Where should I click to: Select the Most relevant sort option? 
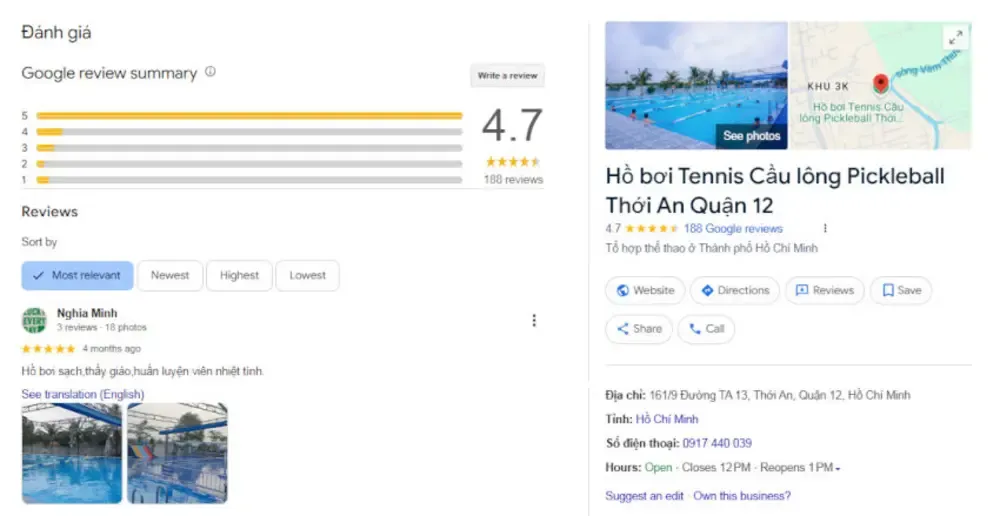click(77, 275)
